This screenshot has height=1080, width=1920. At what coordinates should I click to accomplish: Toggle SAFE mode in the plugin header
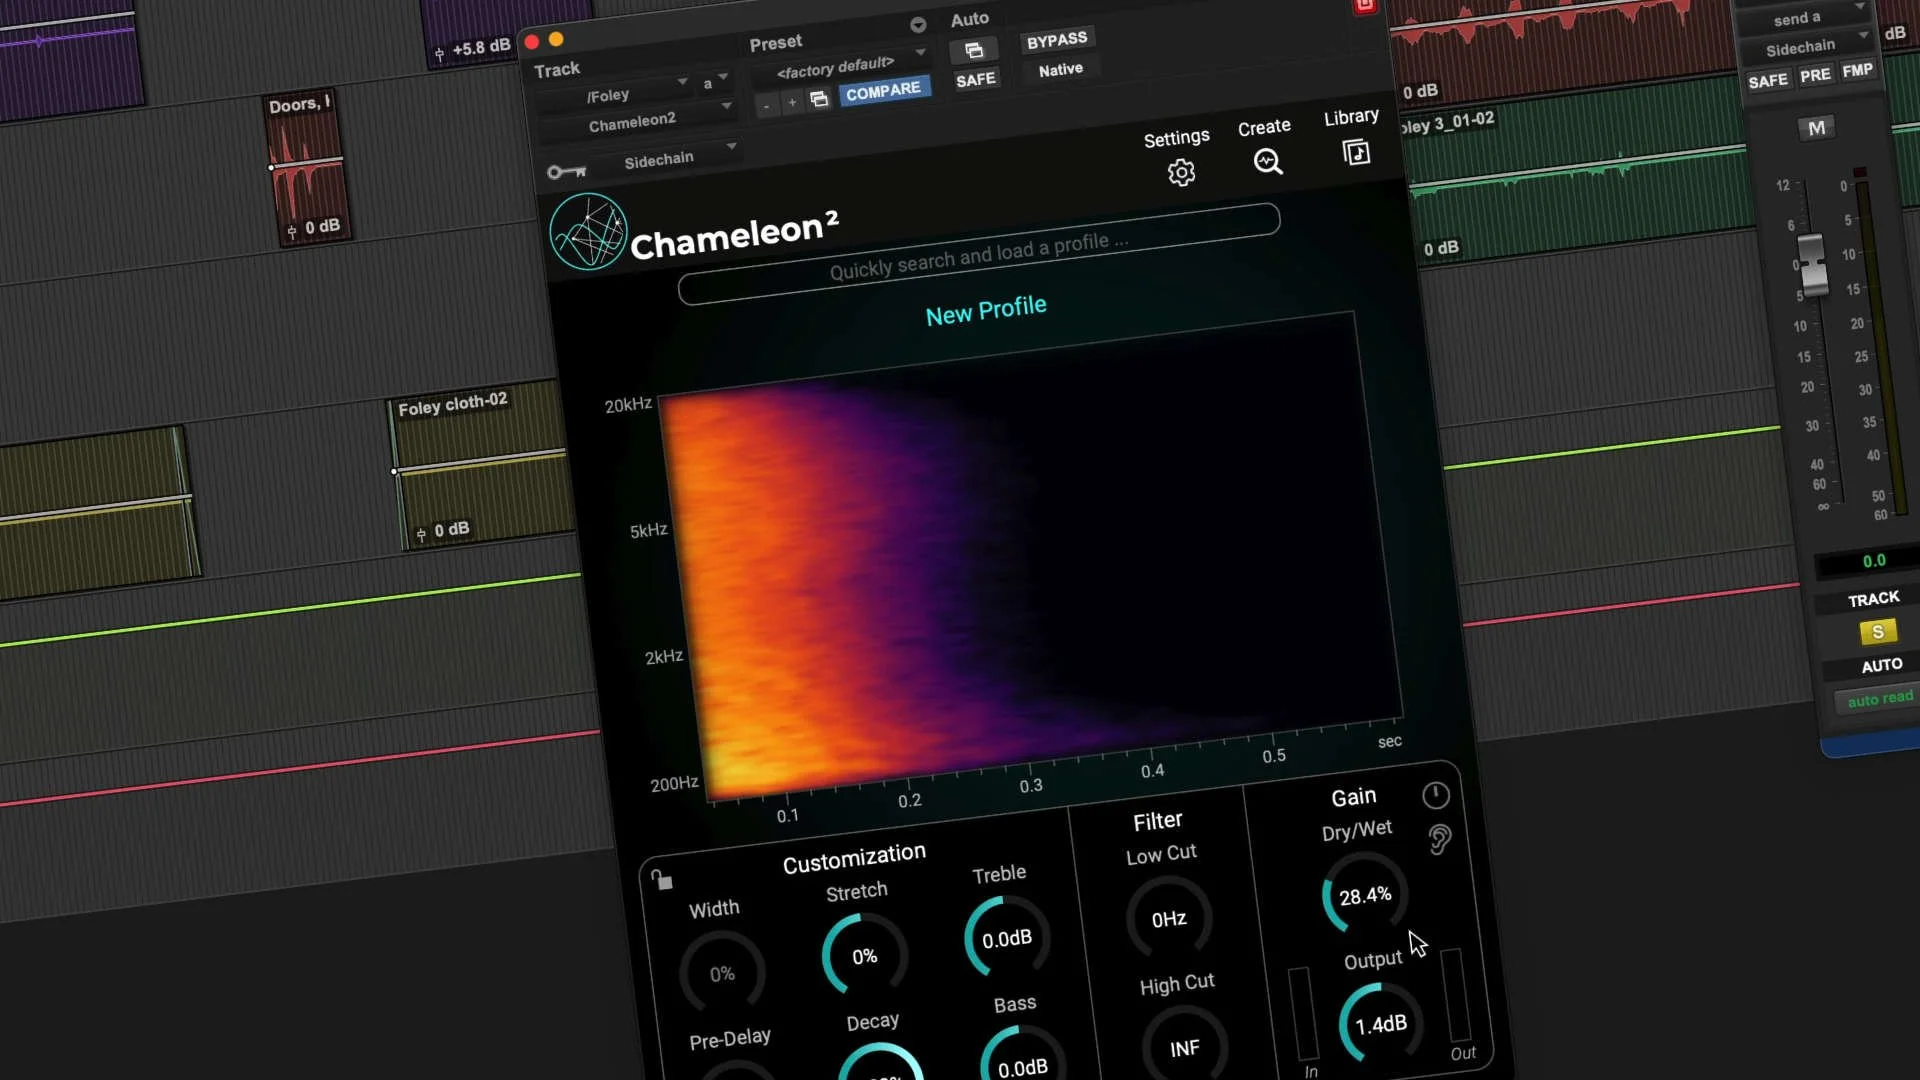(975, 79)
